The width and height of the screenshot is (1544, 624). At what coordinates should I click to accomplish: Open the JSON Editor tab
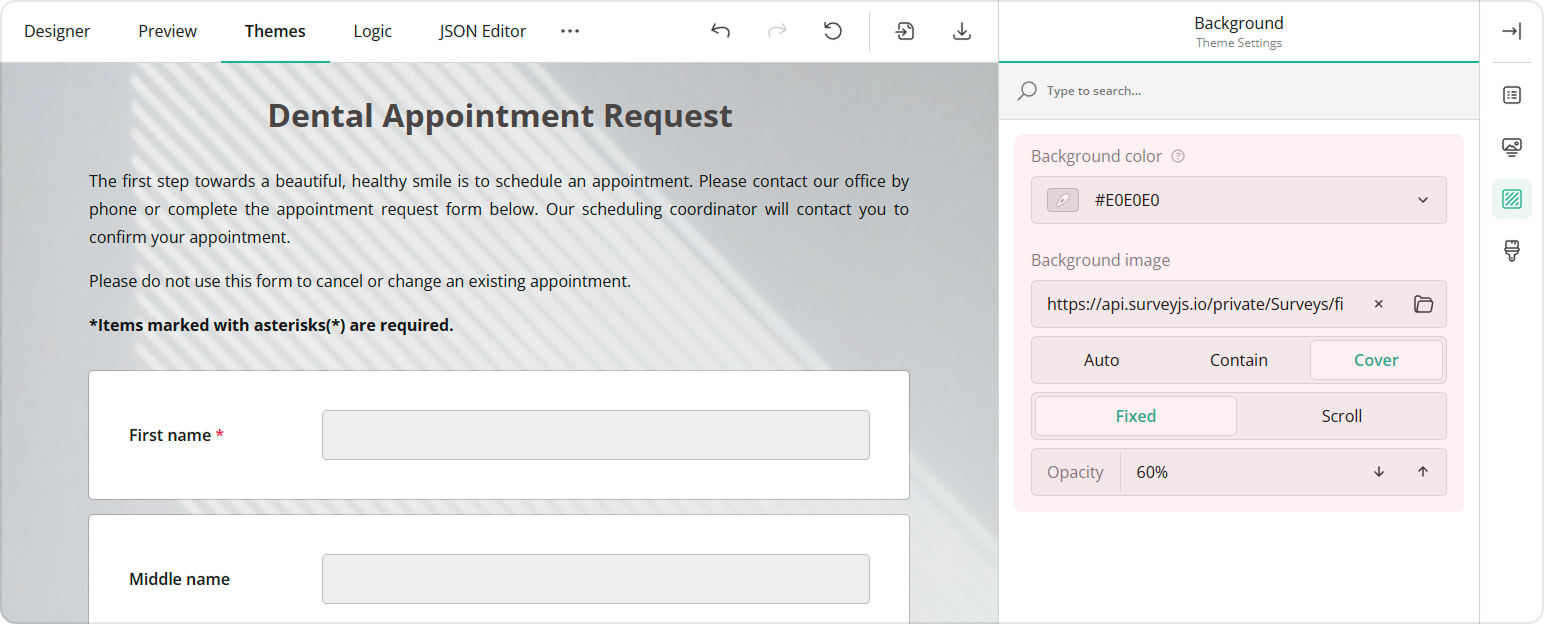[482, 31]
